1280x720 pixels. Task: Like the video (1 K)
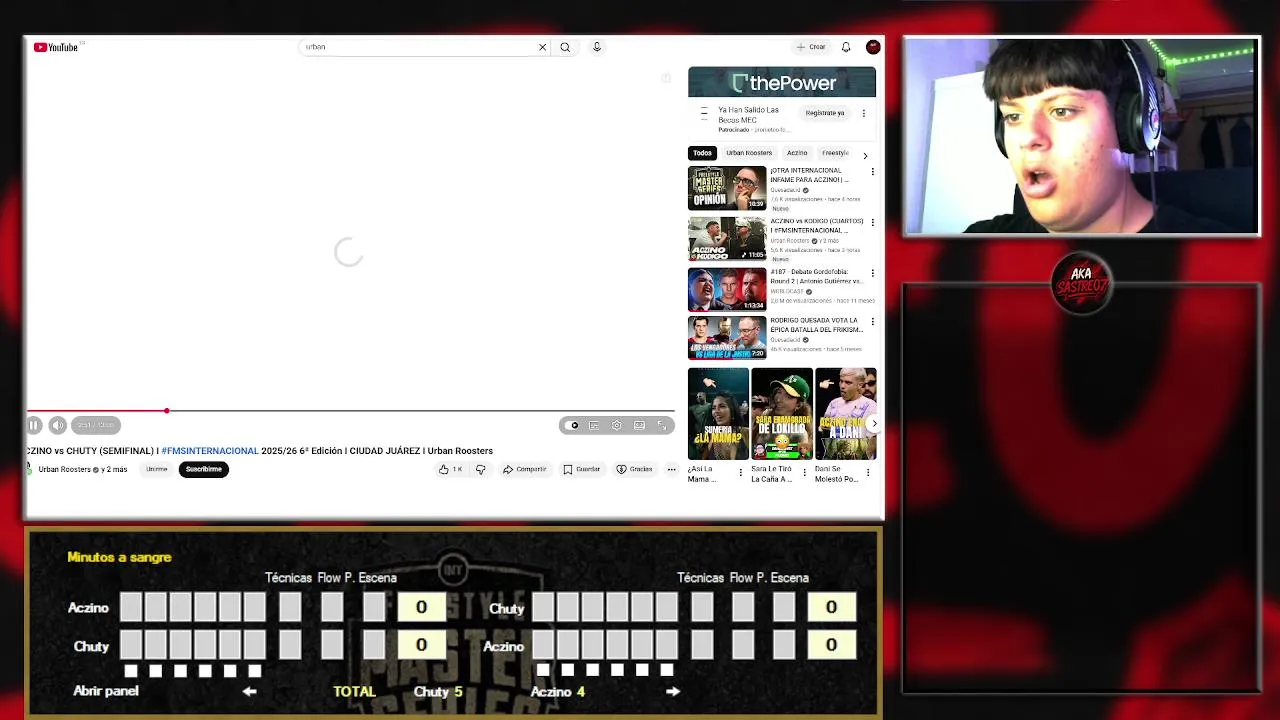coord(450,469)
